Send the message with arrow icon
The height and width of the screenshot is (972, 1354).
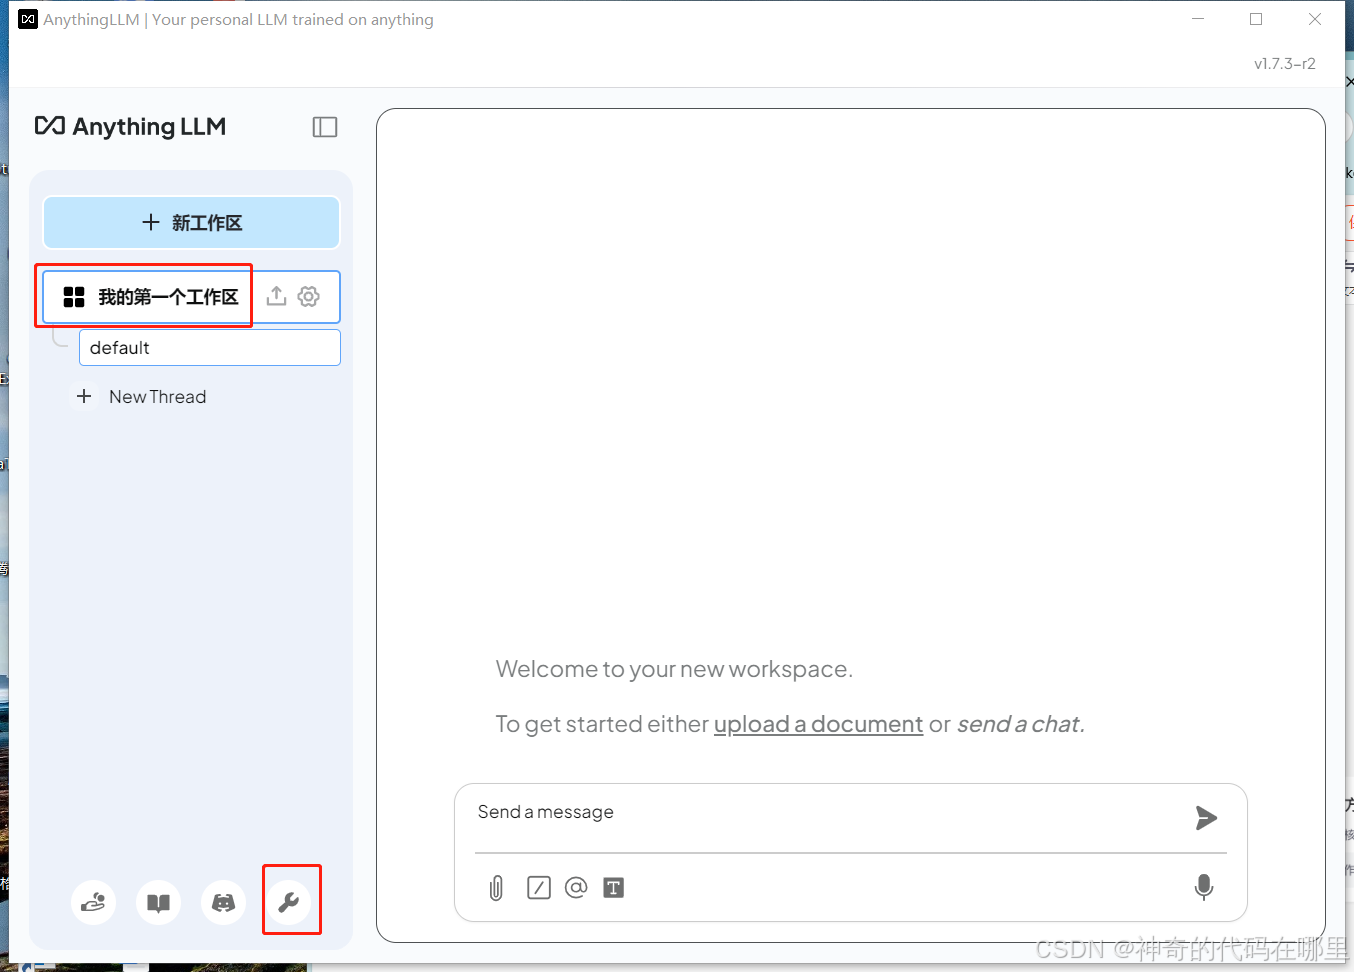1206,818
